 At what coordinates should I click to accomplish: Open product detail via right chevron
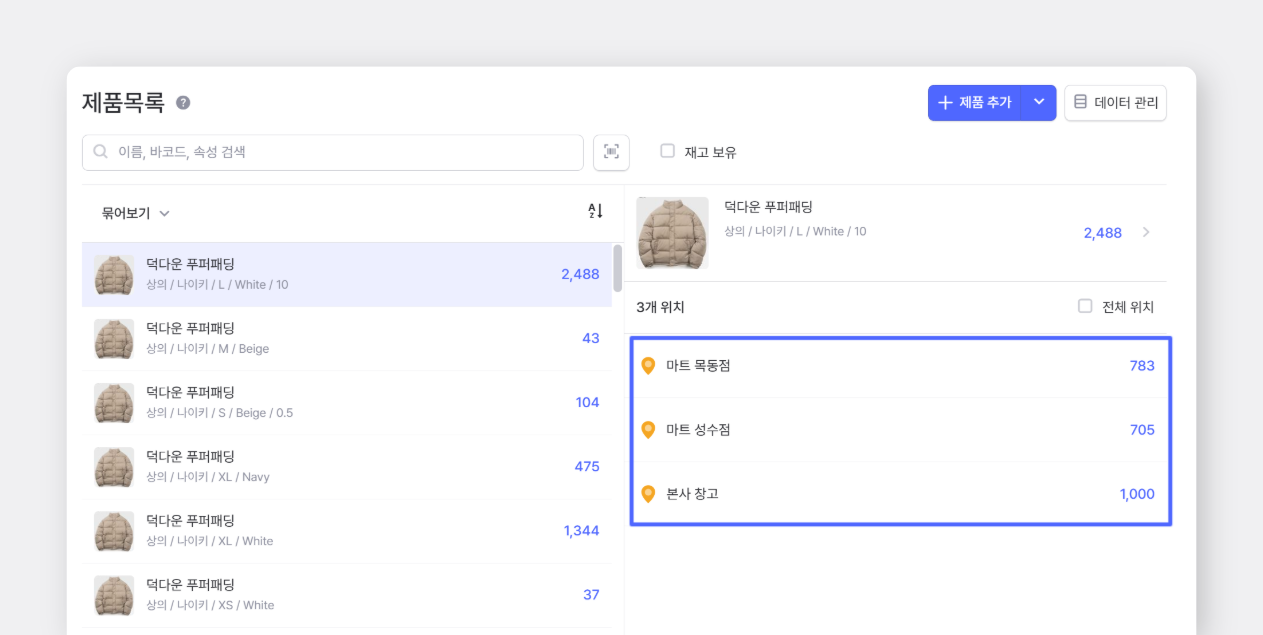pos(1146,232)
